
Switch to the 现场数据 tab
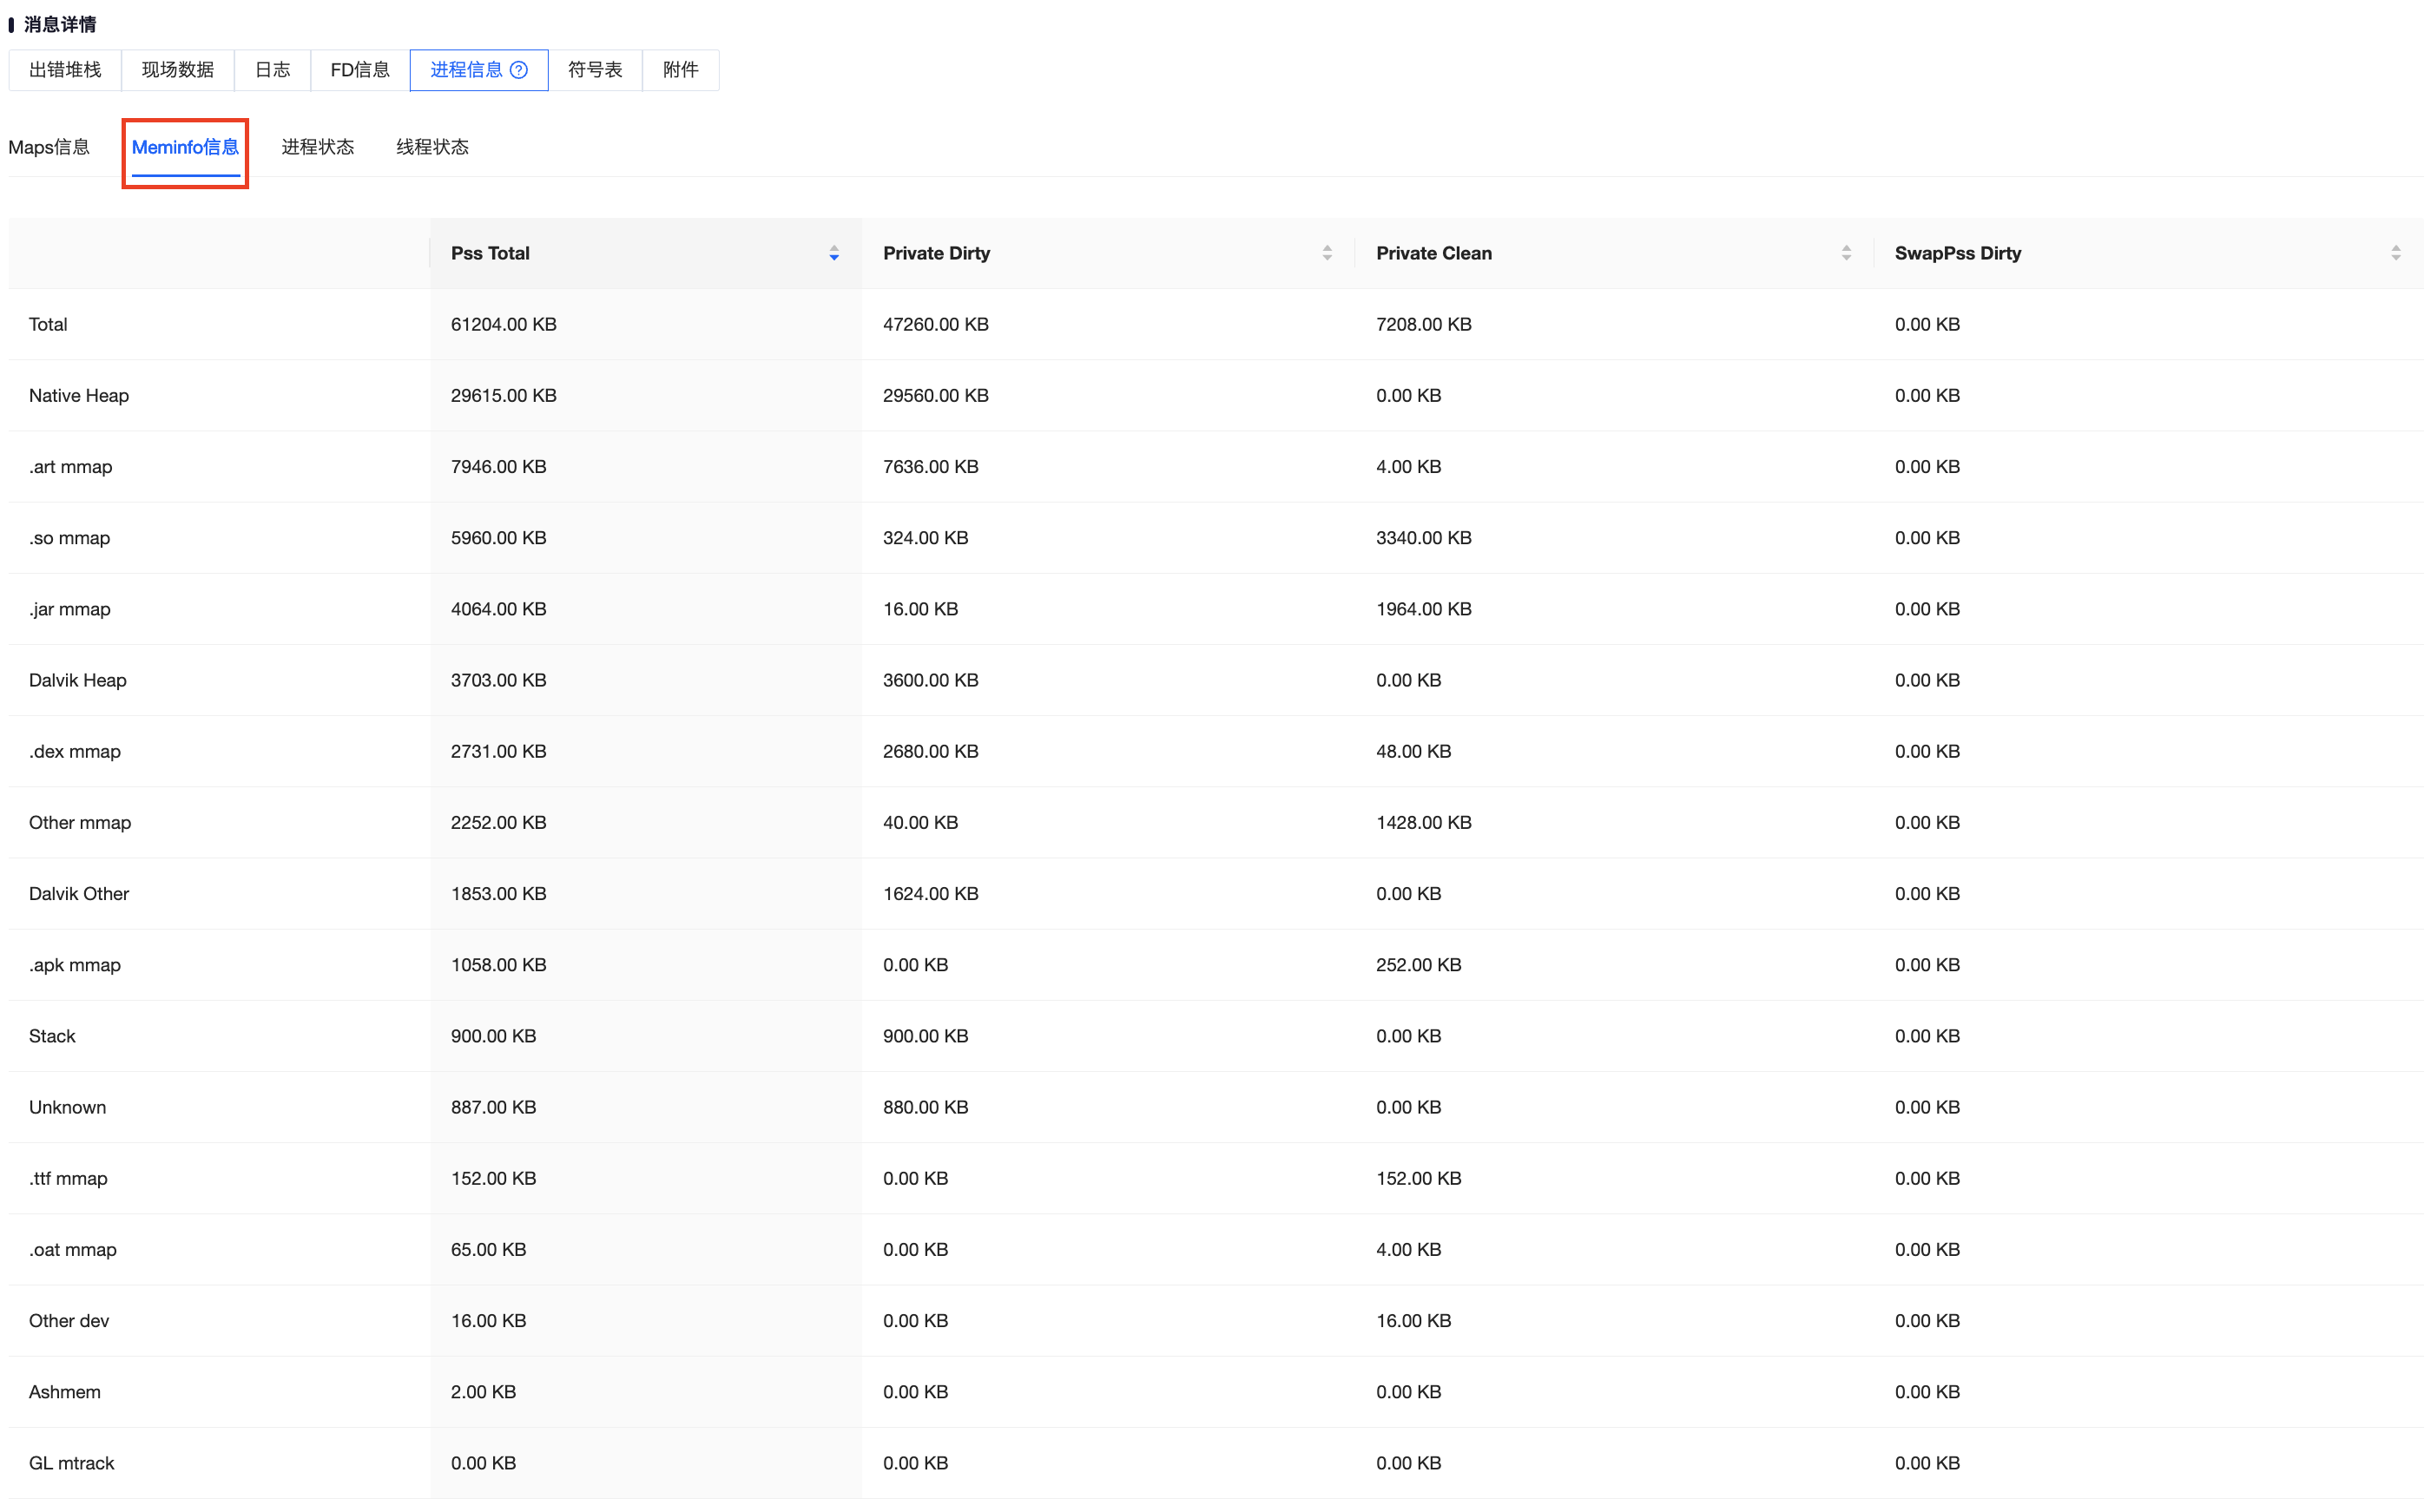pyautogui.click(x=178, y=70)
